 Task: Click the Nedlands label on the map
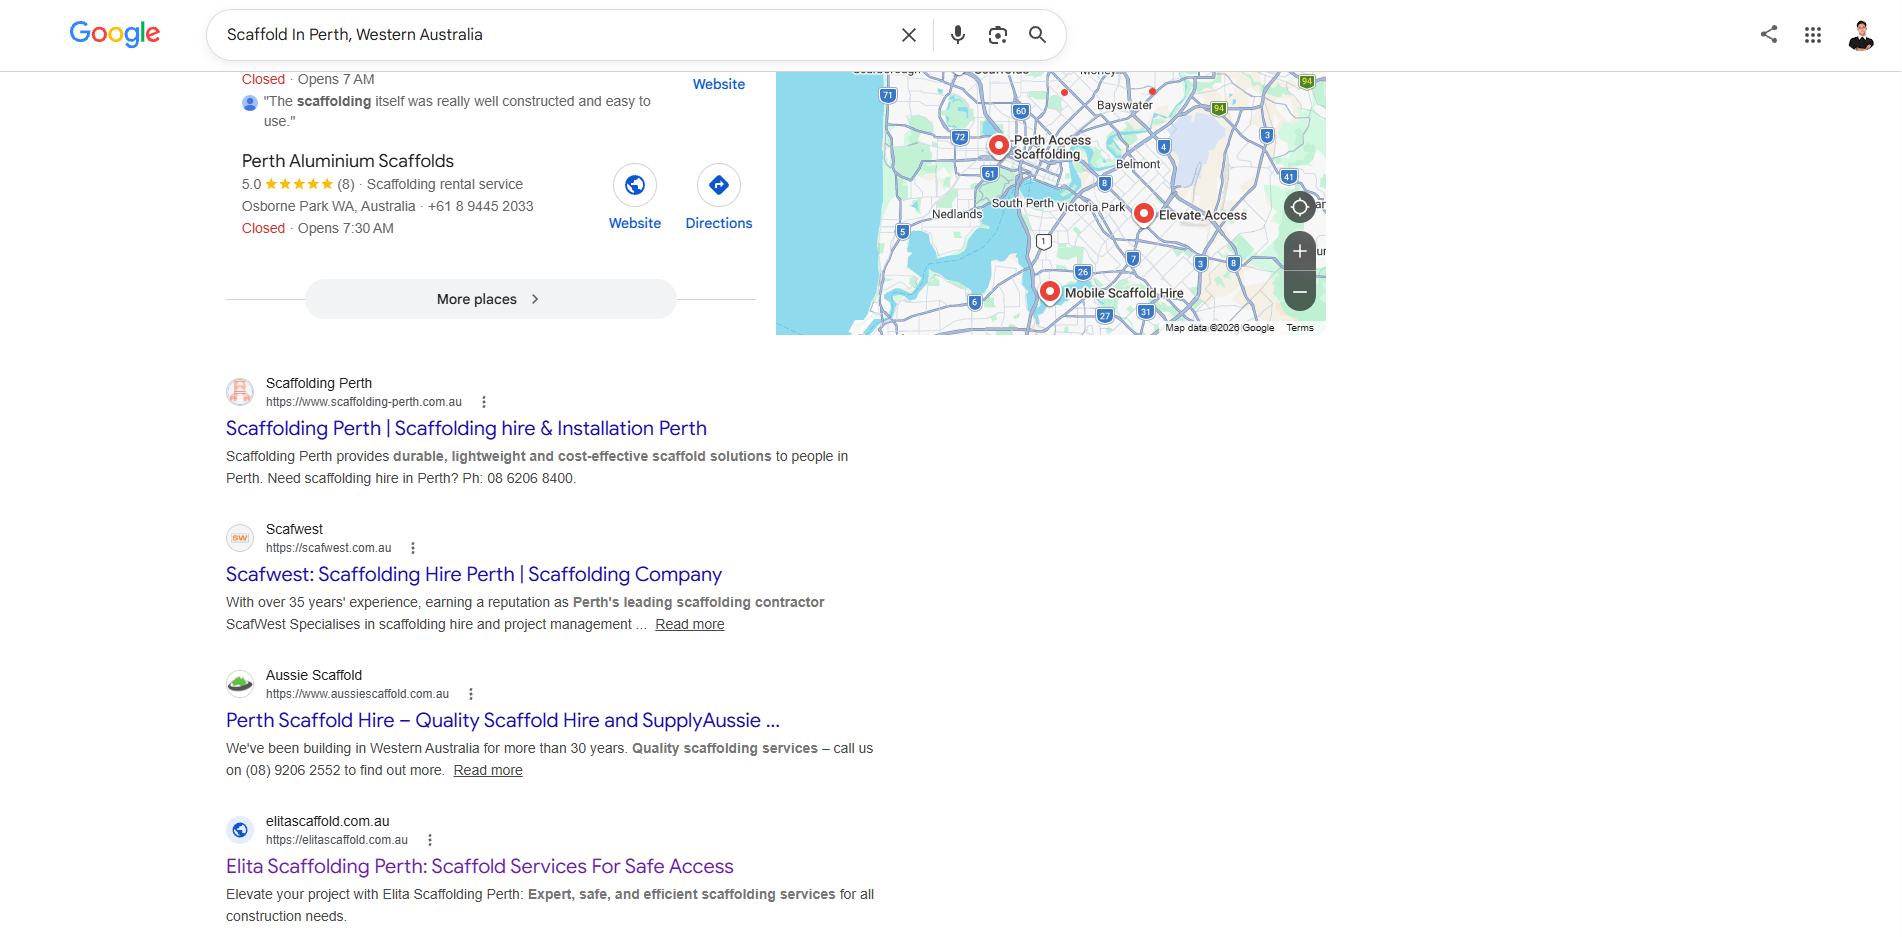point(957,214)
